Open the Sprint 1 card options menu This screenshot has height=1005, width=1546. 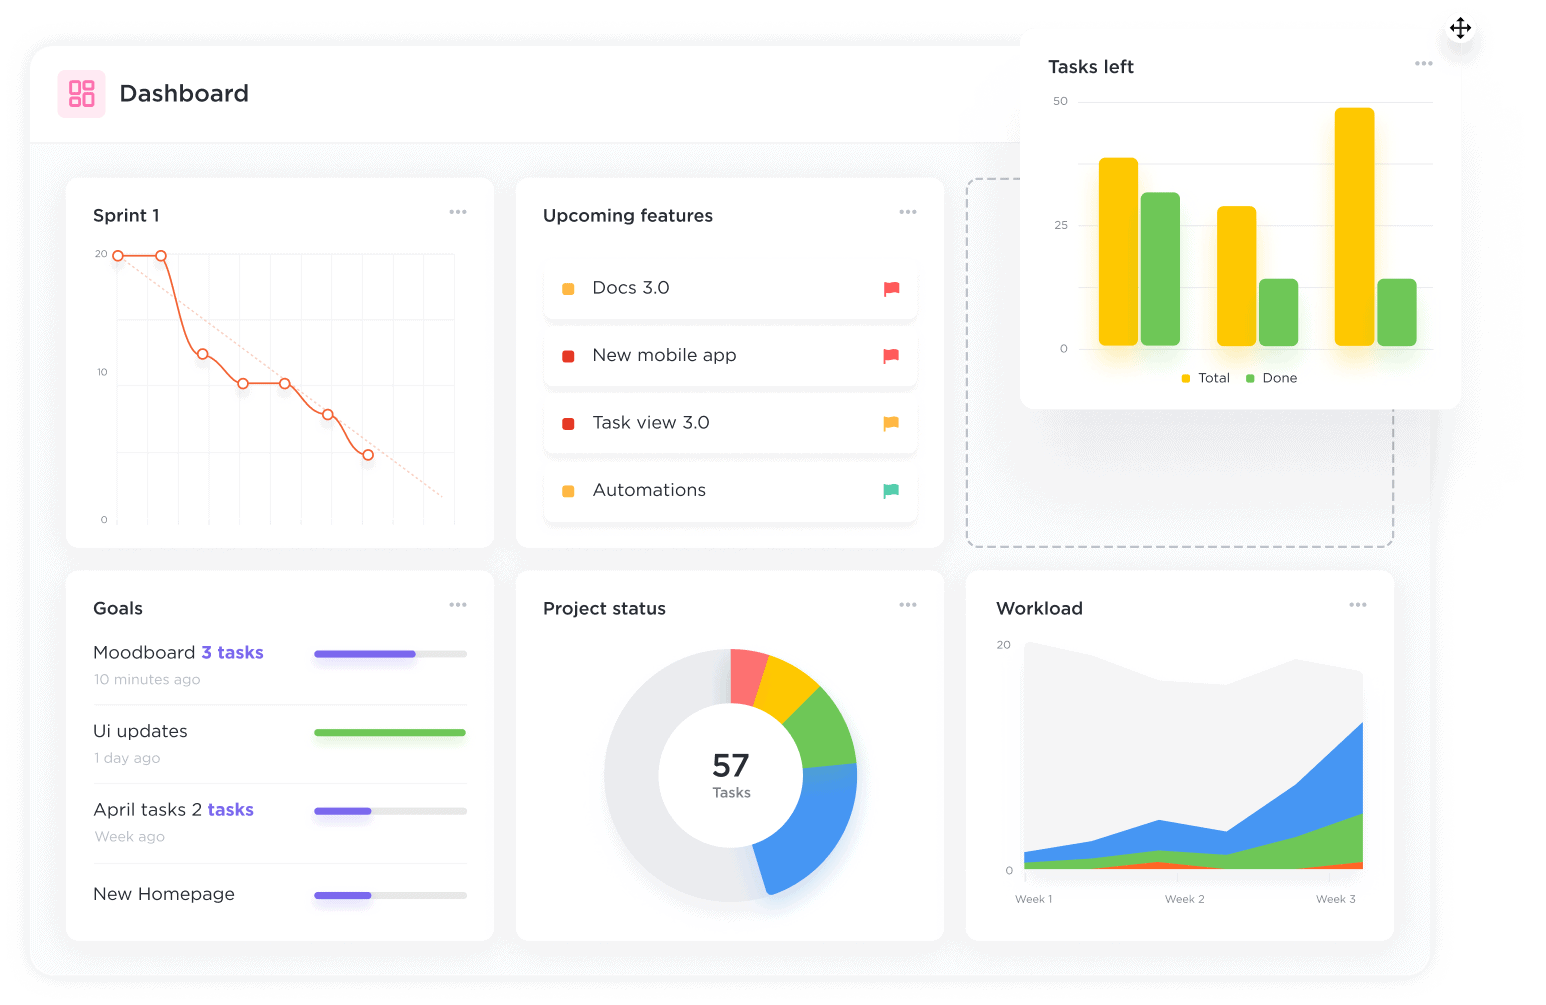[458, 211]
